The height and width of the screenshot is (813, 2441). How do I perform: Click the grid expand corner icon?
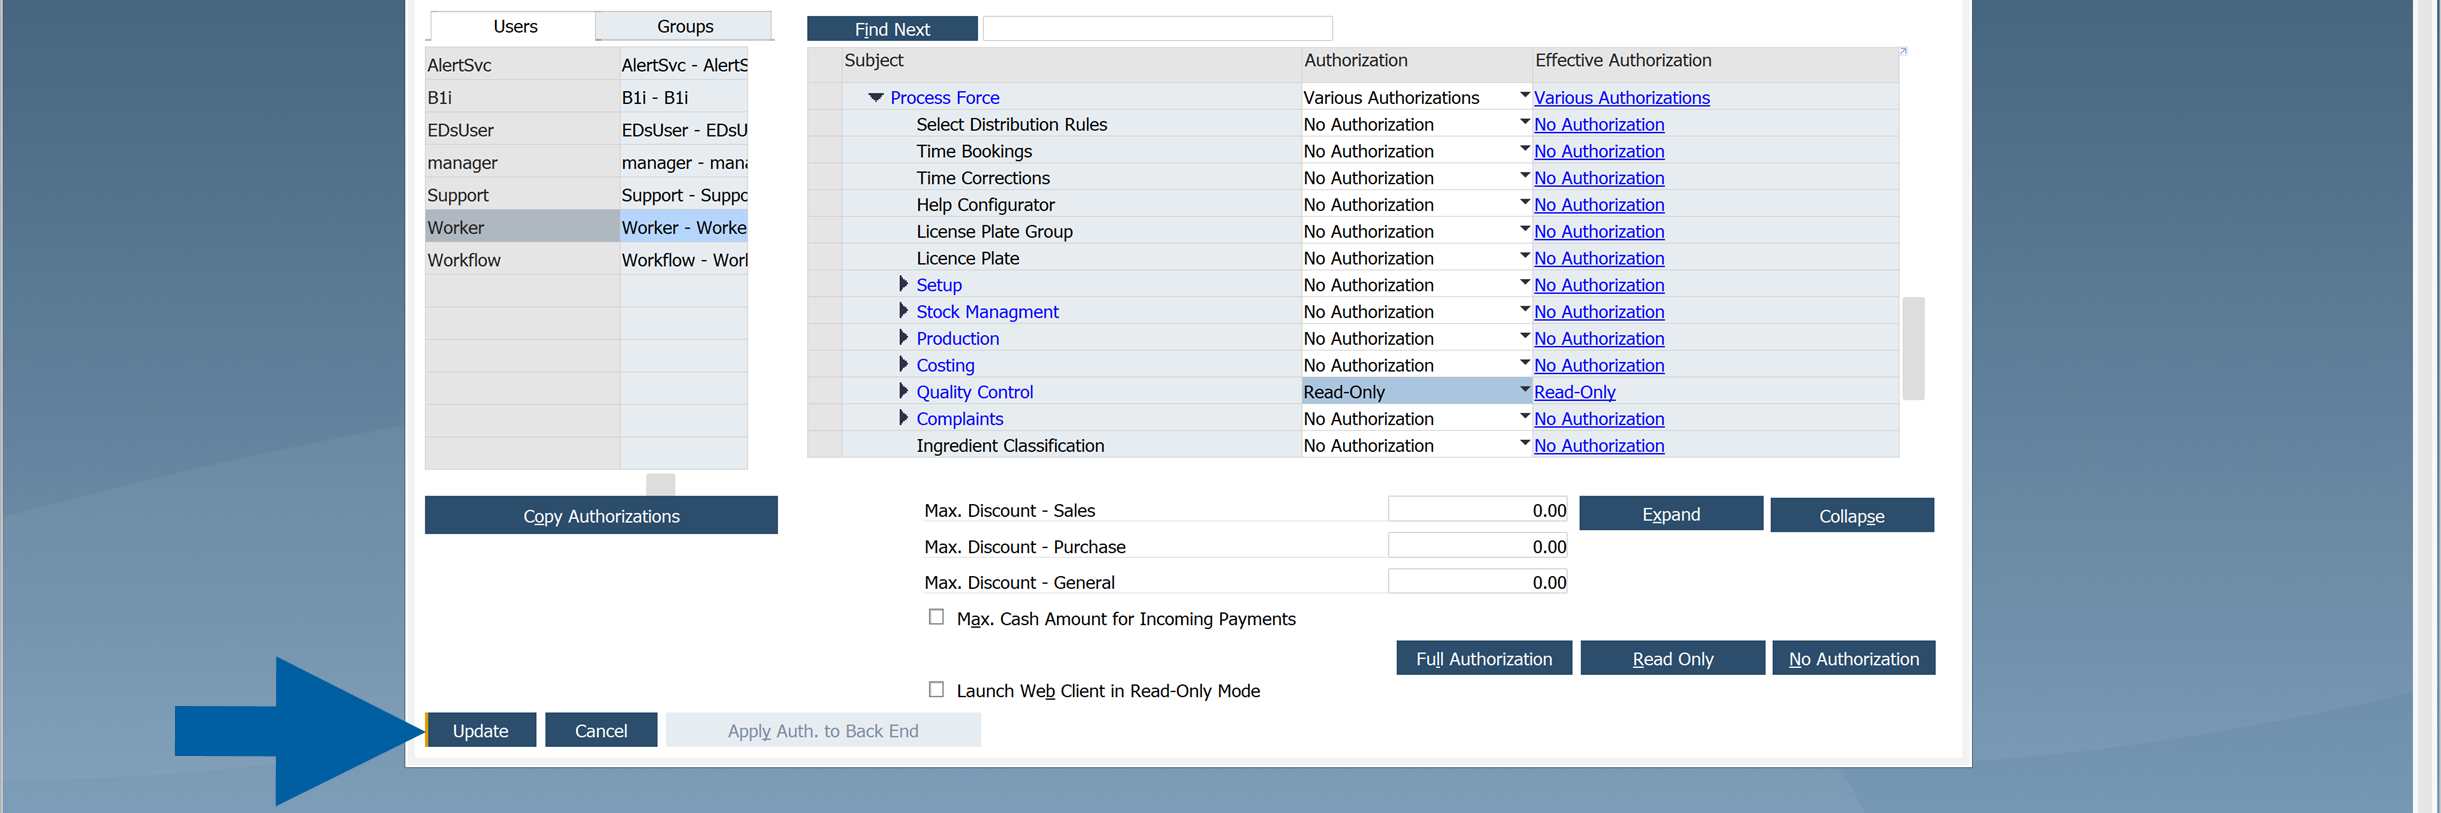1903,51
